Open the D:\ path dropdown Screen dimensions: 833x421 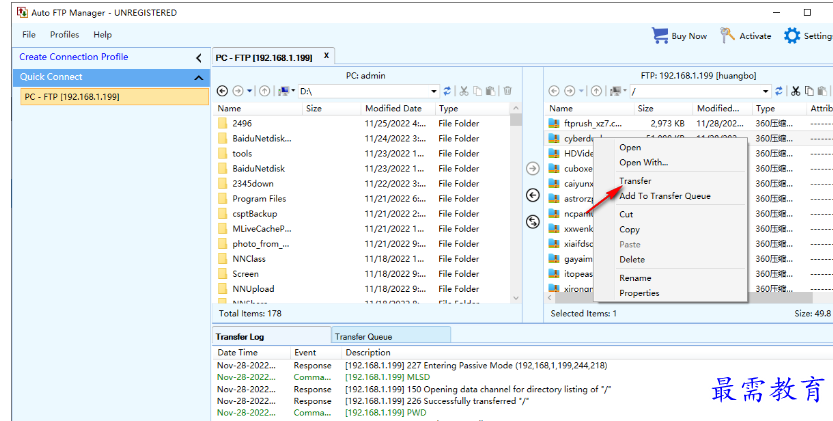[434, 91]
